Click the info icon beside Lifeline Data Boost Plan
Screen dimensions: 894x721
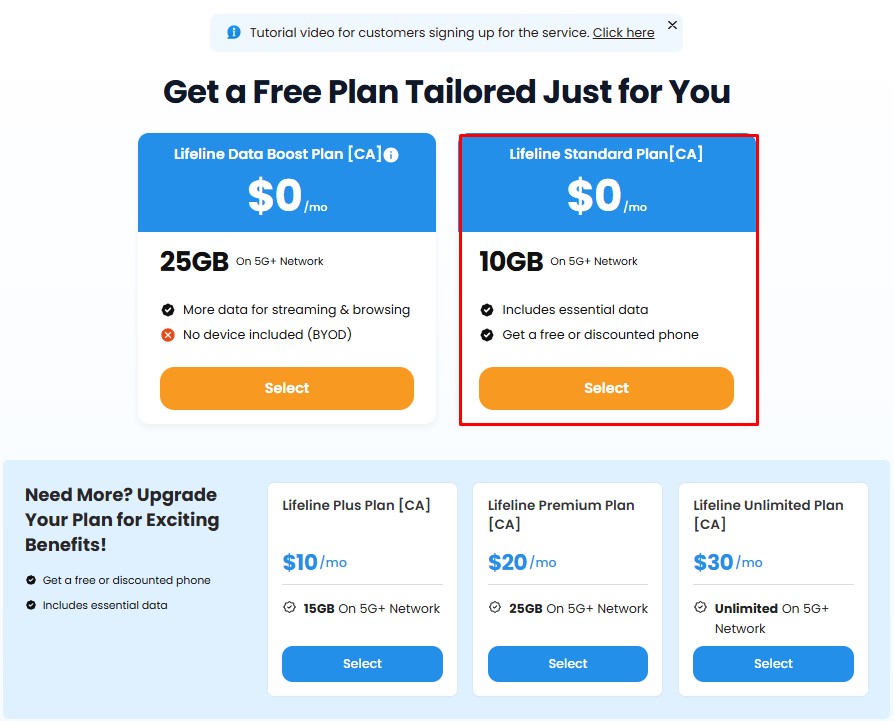(391, 154)
